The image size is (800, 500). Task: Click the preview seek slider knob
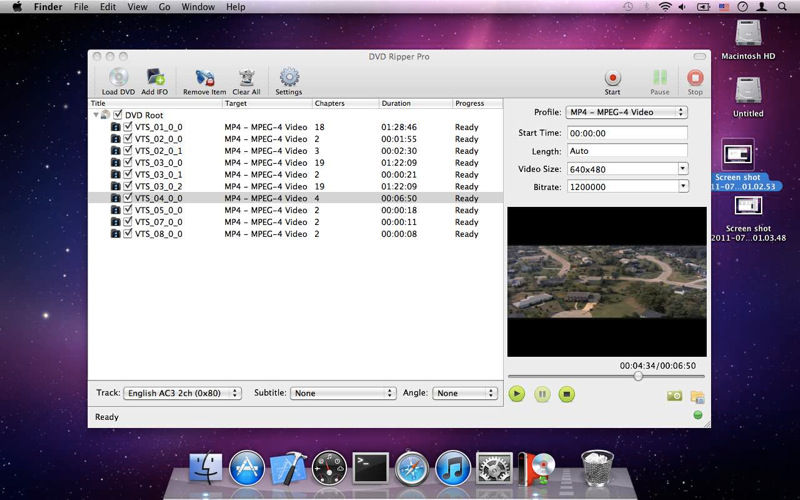[x=638, y=376]
